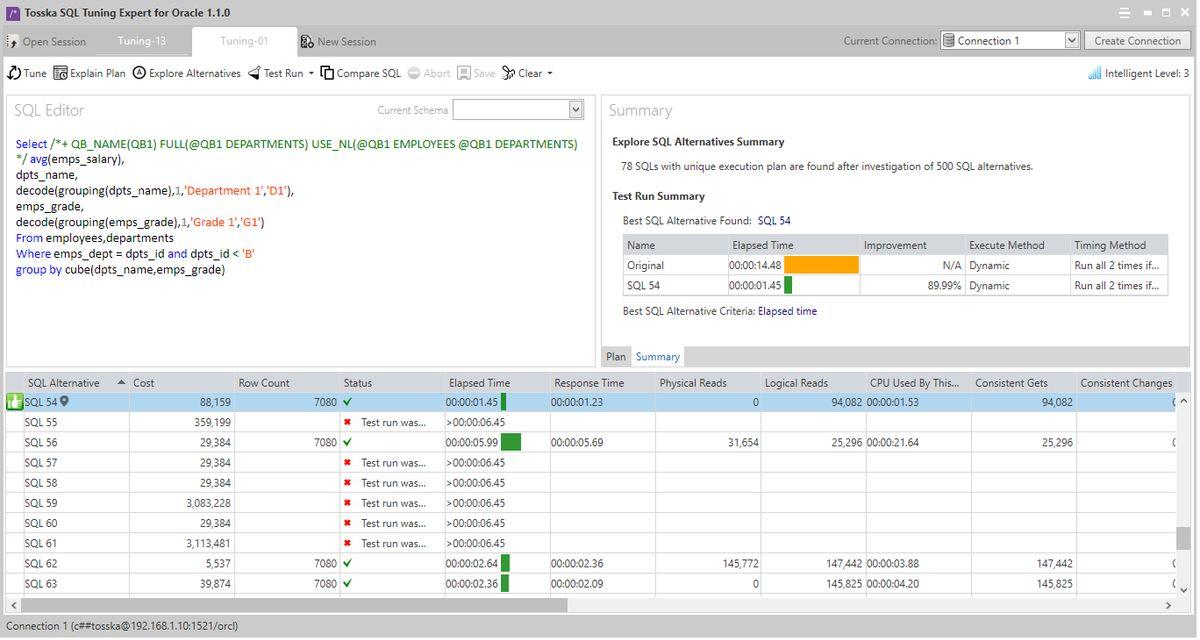Click the red X status in SQL 55 row
Screen dimensions: 1200x640
pyautogui.click(x=347, y=422)
